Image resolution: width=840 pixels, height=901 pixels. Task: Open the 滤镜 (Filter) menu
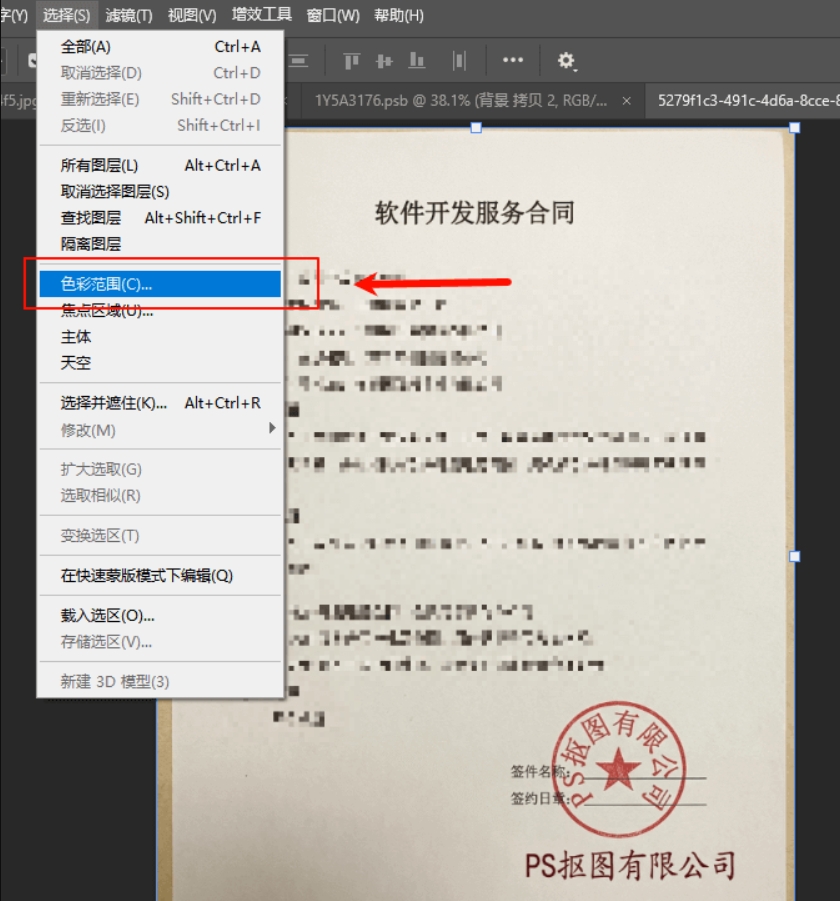[x=127, y=15]
